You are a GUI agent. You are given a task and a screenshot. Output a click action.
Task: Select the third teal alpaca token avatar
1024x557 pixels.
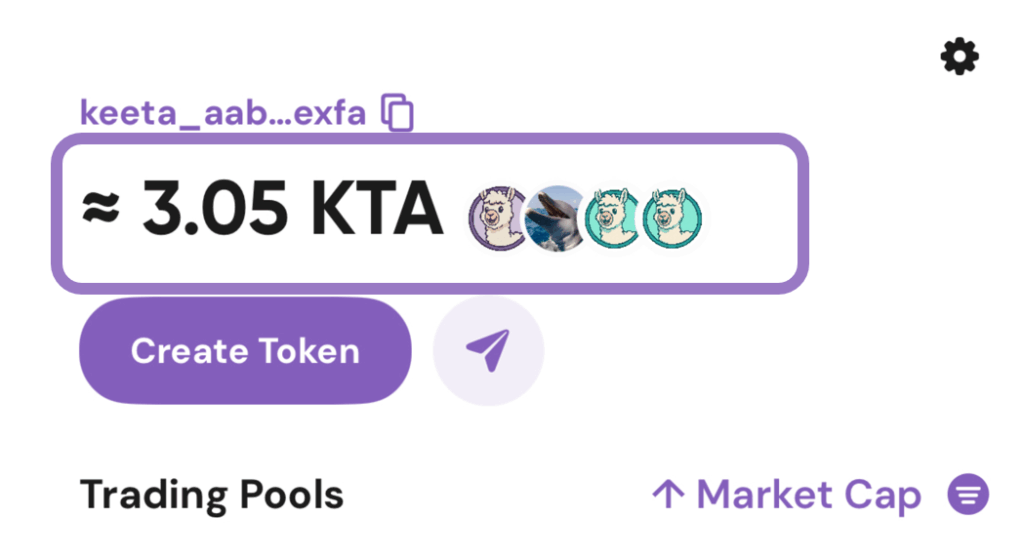click(x=613, y=218)
